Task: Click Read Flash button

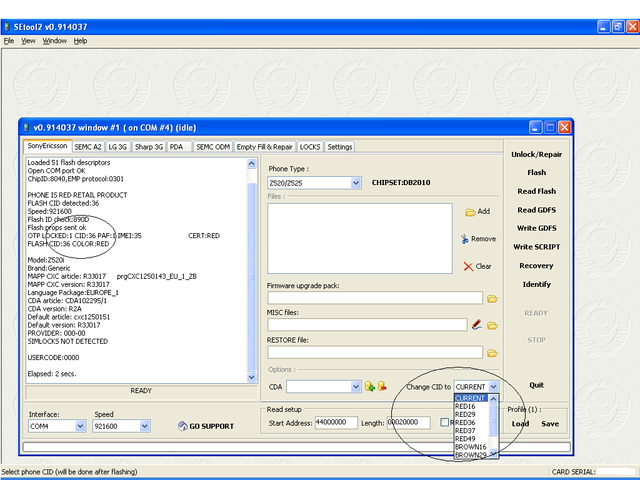Action: tap(536, 191)
